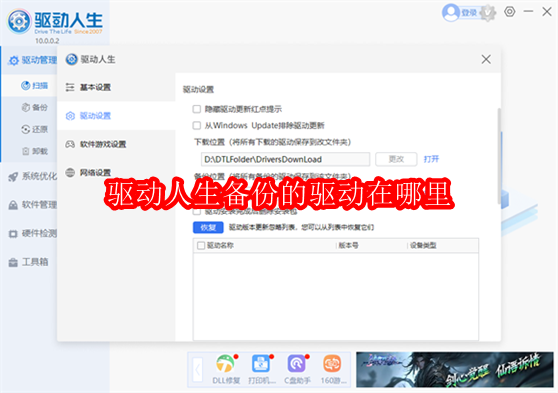Click the VIP shield badge icon

pyautogui.click(x=488, y=13)
